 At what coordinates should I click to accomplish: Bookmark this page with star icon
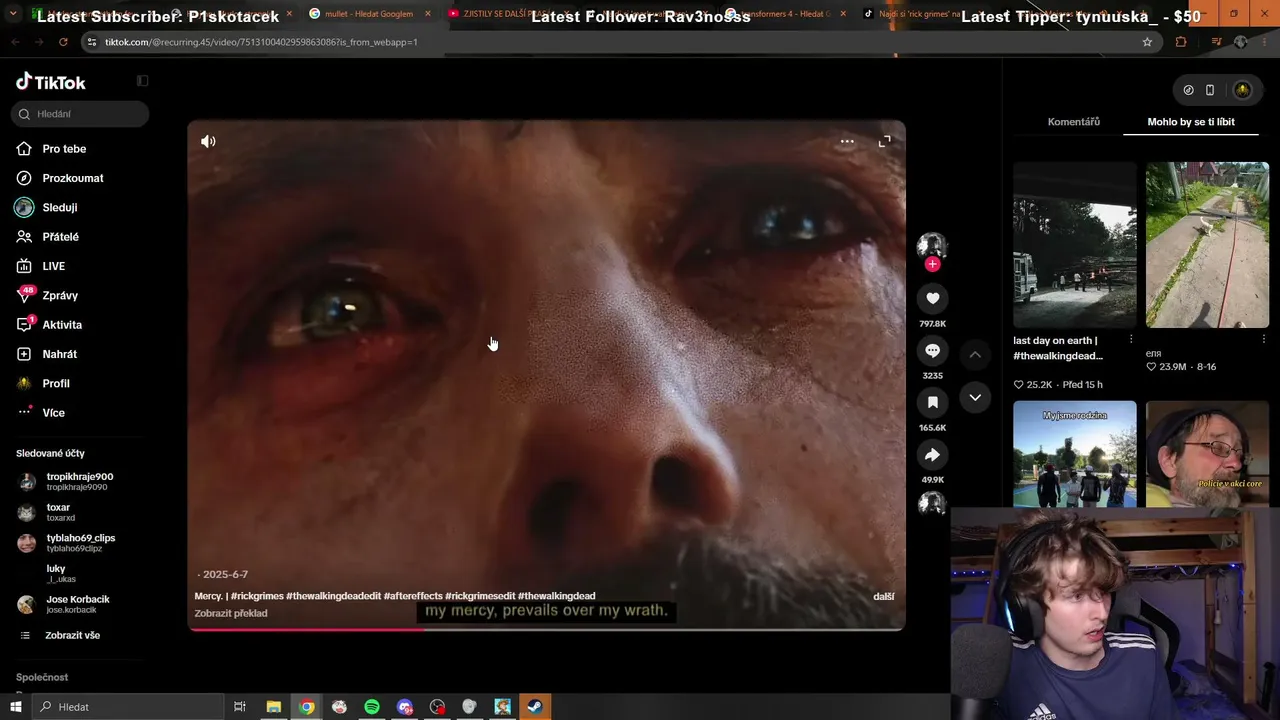1147,42
